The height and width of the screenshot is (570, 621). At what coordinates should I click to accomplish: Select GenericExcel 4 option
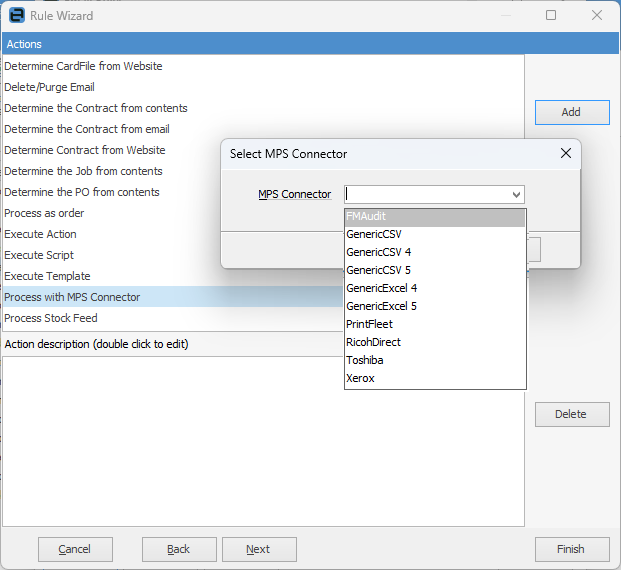(x=435, y=288)
